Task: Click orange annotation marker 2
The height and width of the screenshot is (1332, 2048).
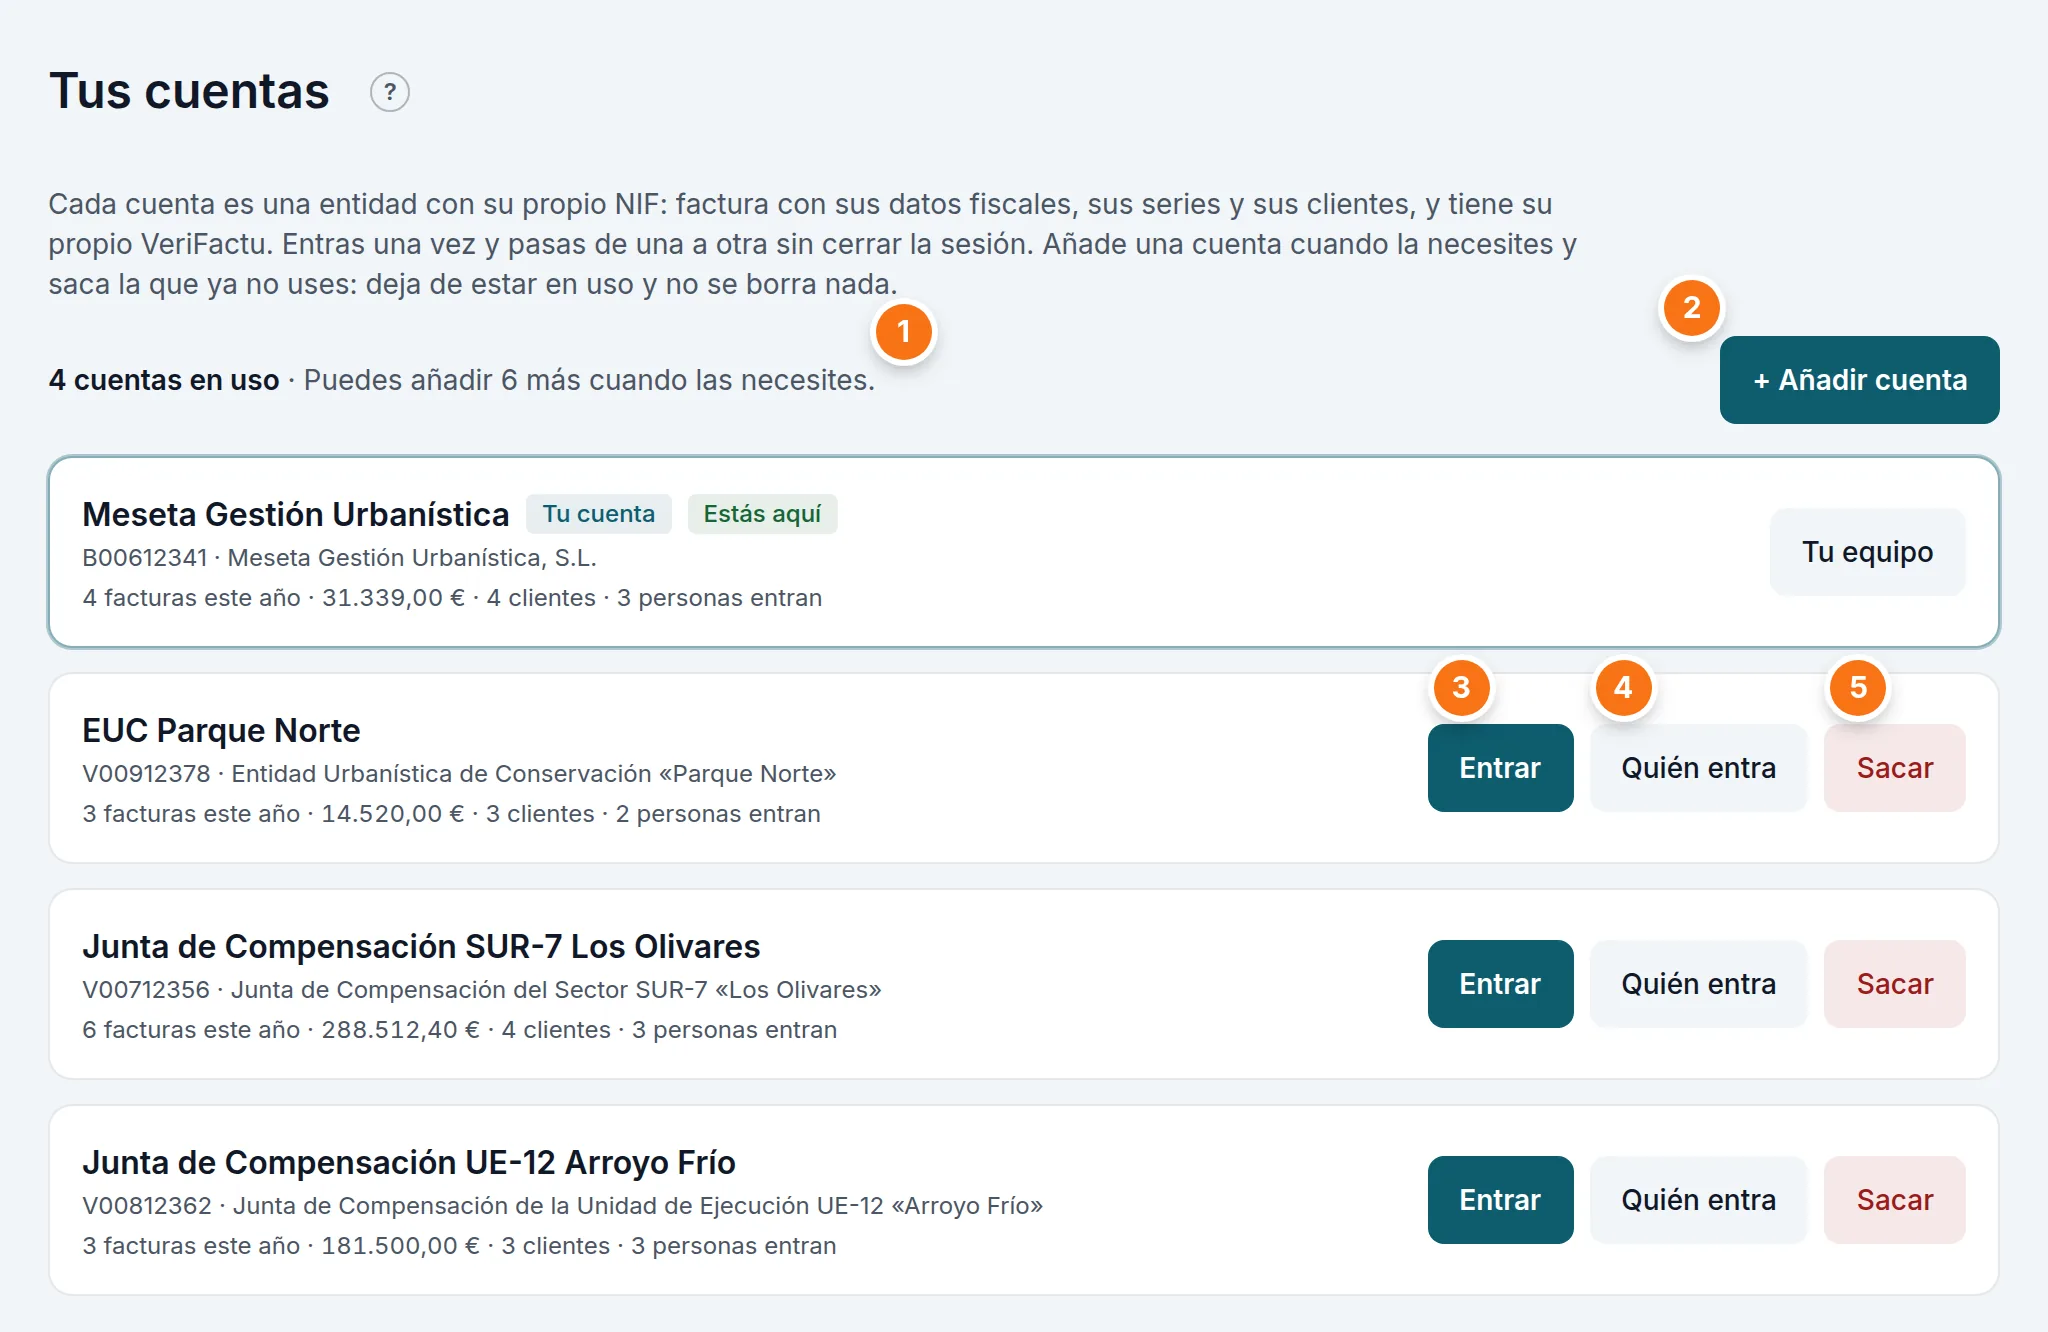Action: click(1691, 308)
